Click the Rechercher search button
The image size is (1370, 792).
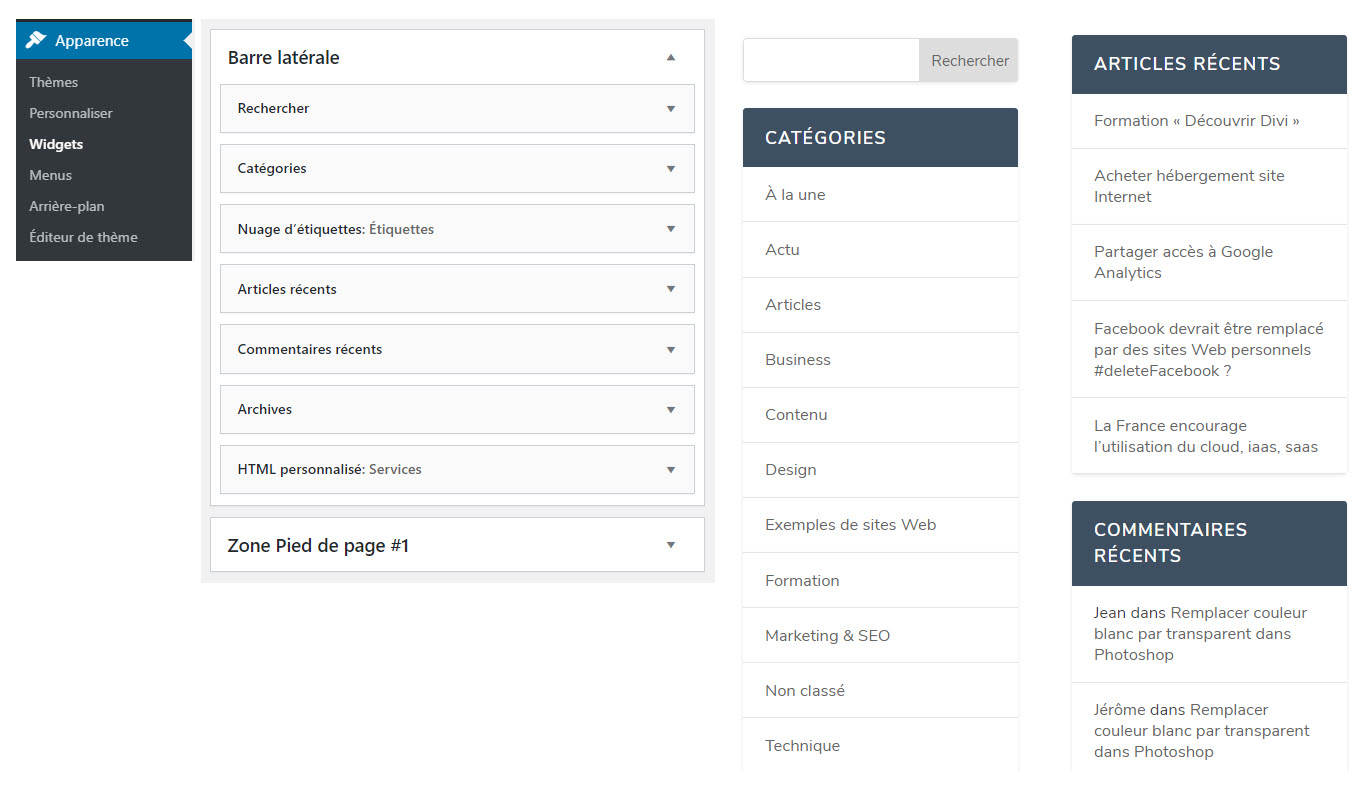click(969, 61)
